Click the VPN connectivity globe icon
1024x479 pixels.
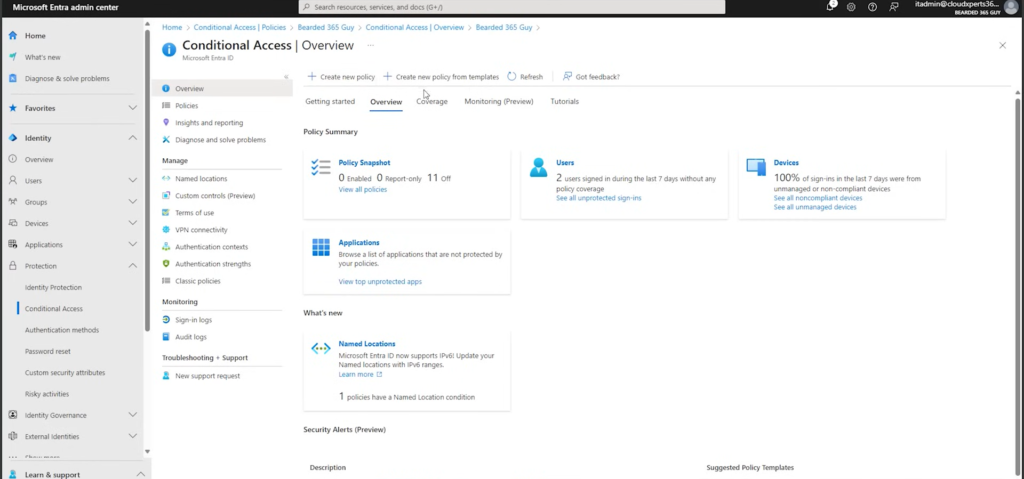tap(166, 229)
